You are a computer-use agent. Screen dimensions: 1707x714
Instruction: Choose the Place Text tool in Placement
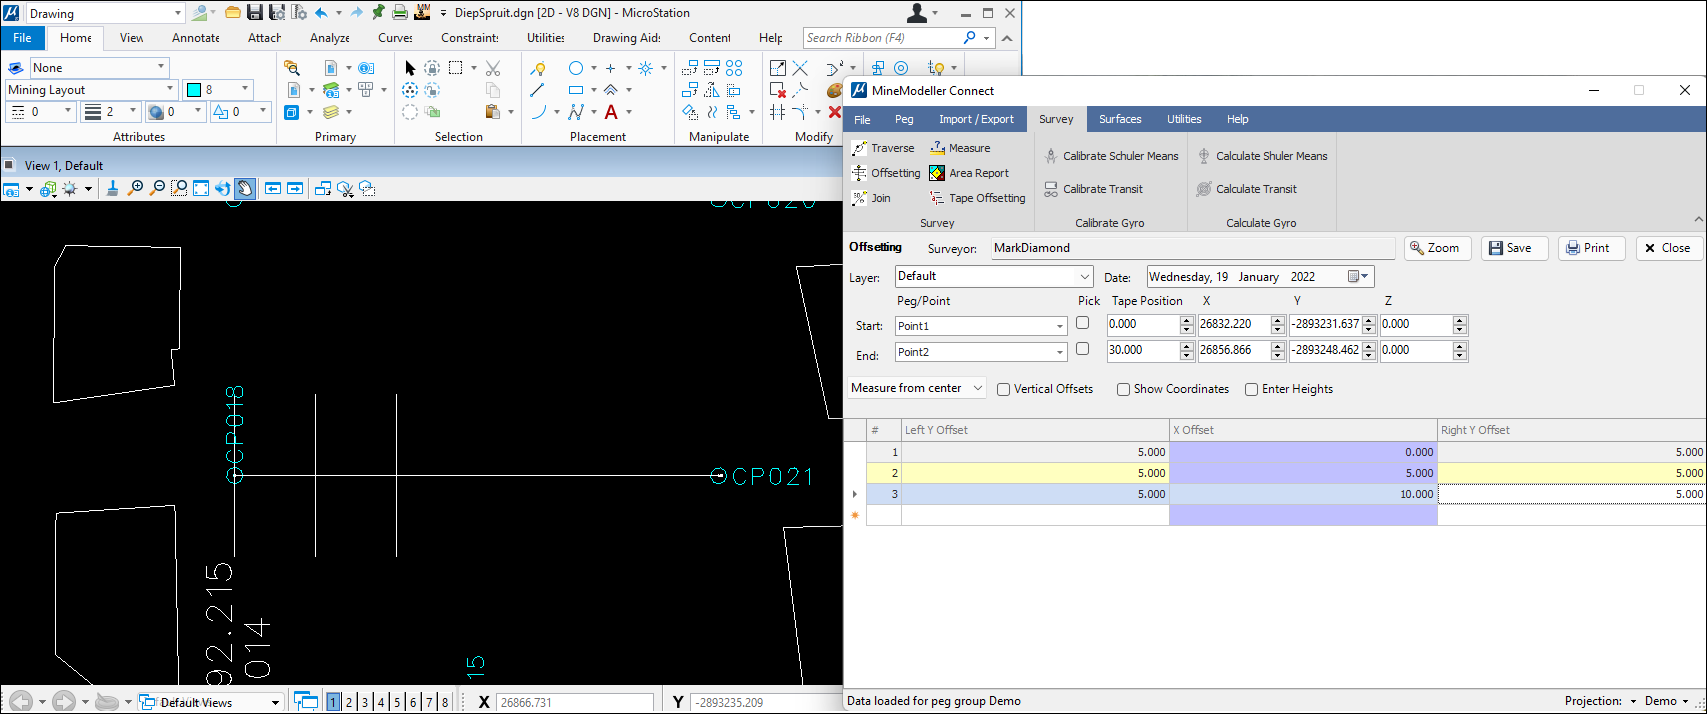(x=611, y=112)
